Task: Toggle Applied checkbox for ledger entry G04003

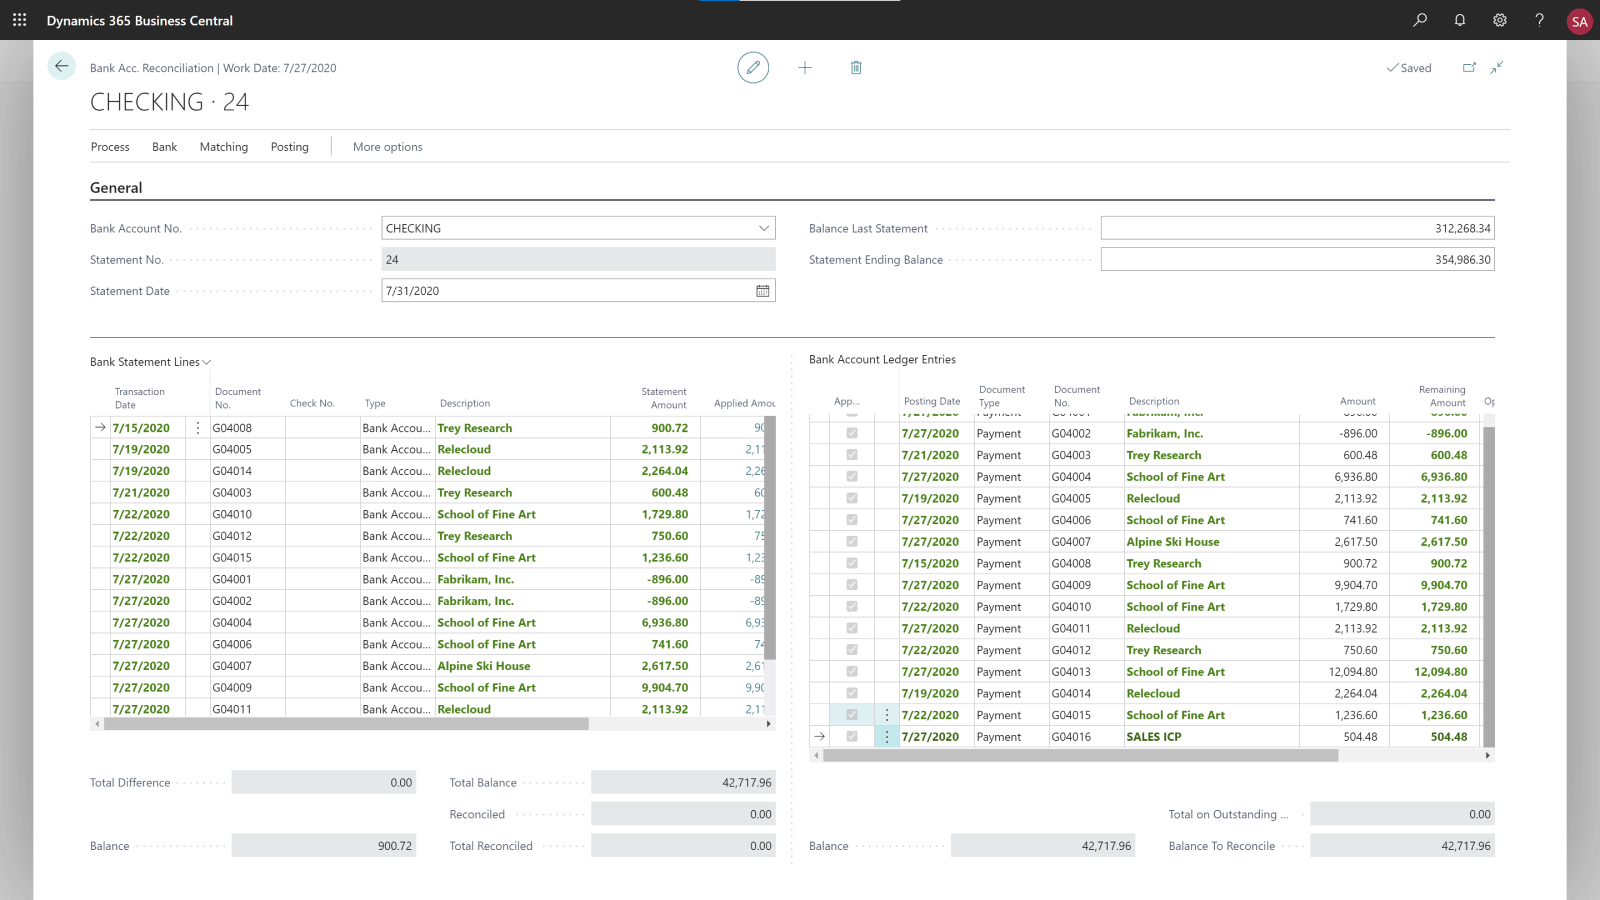Action: [852, 455]
